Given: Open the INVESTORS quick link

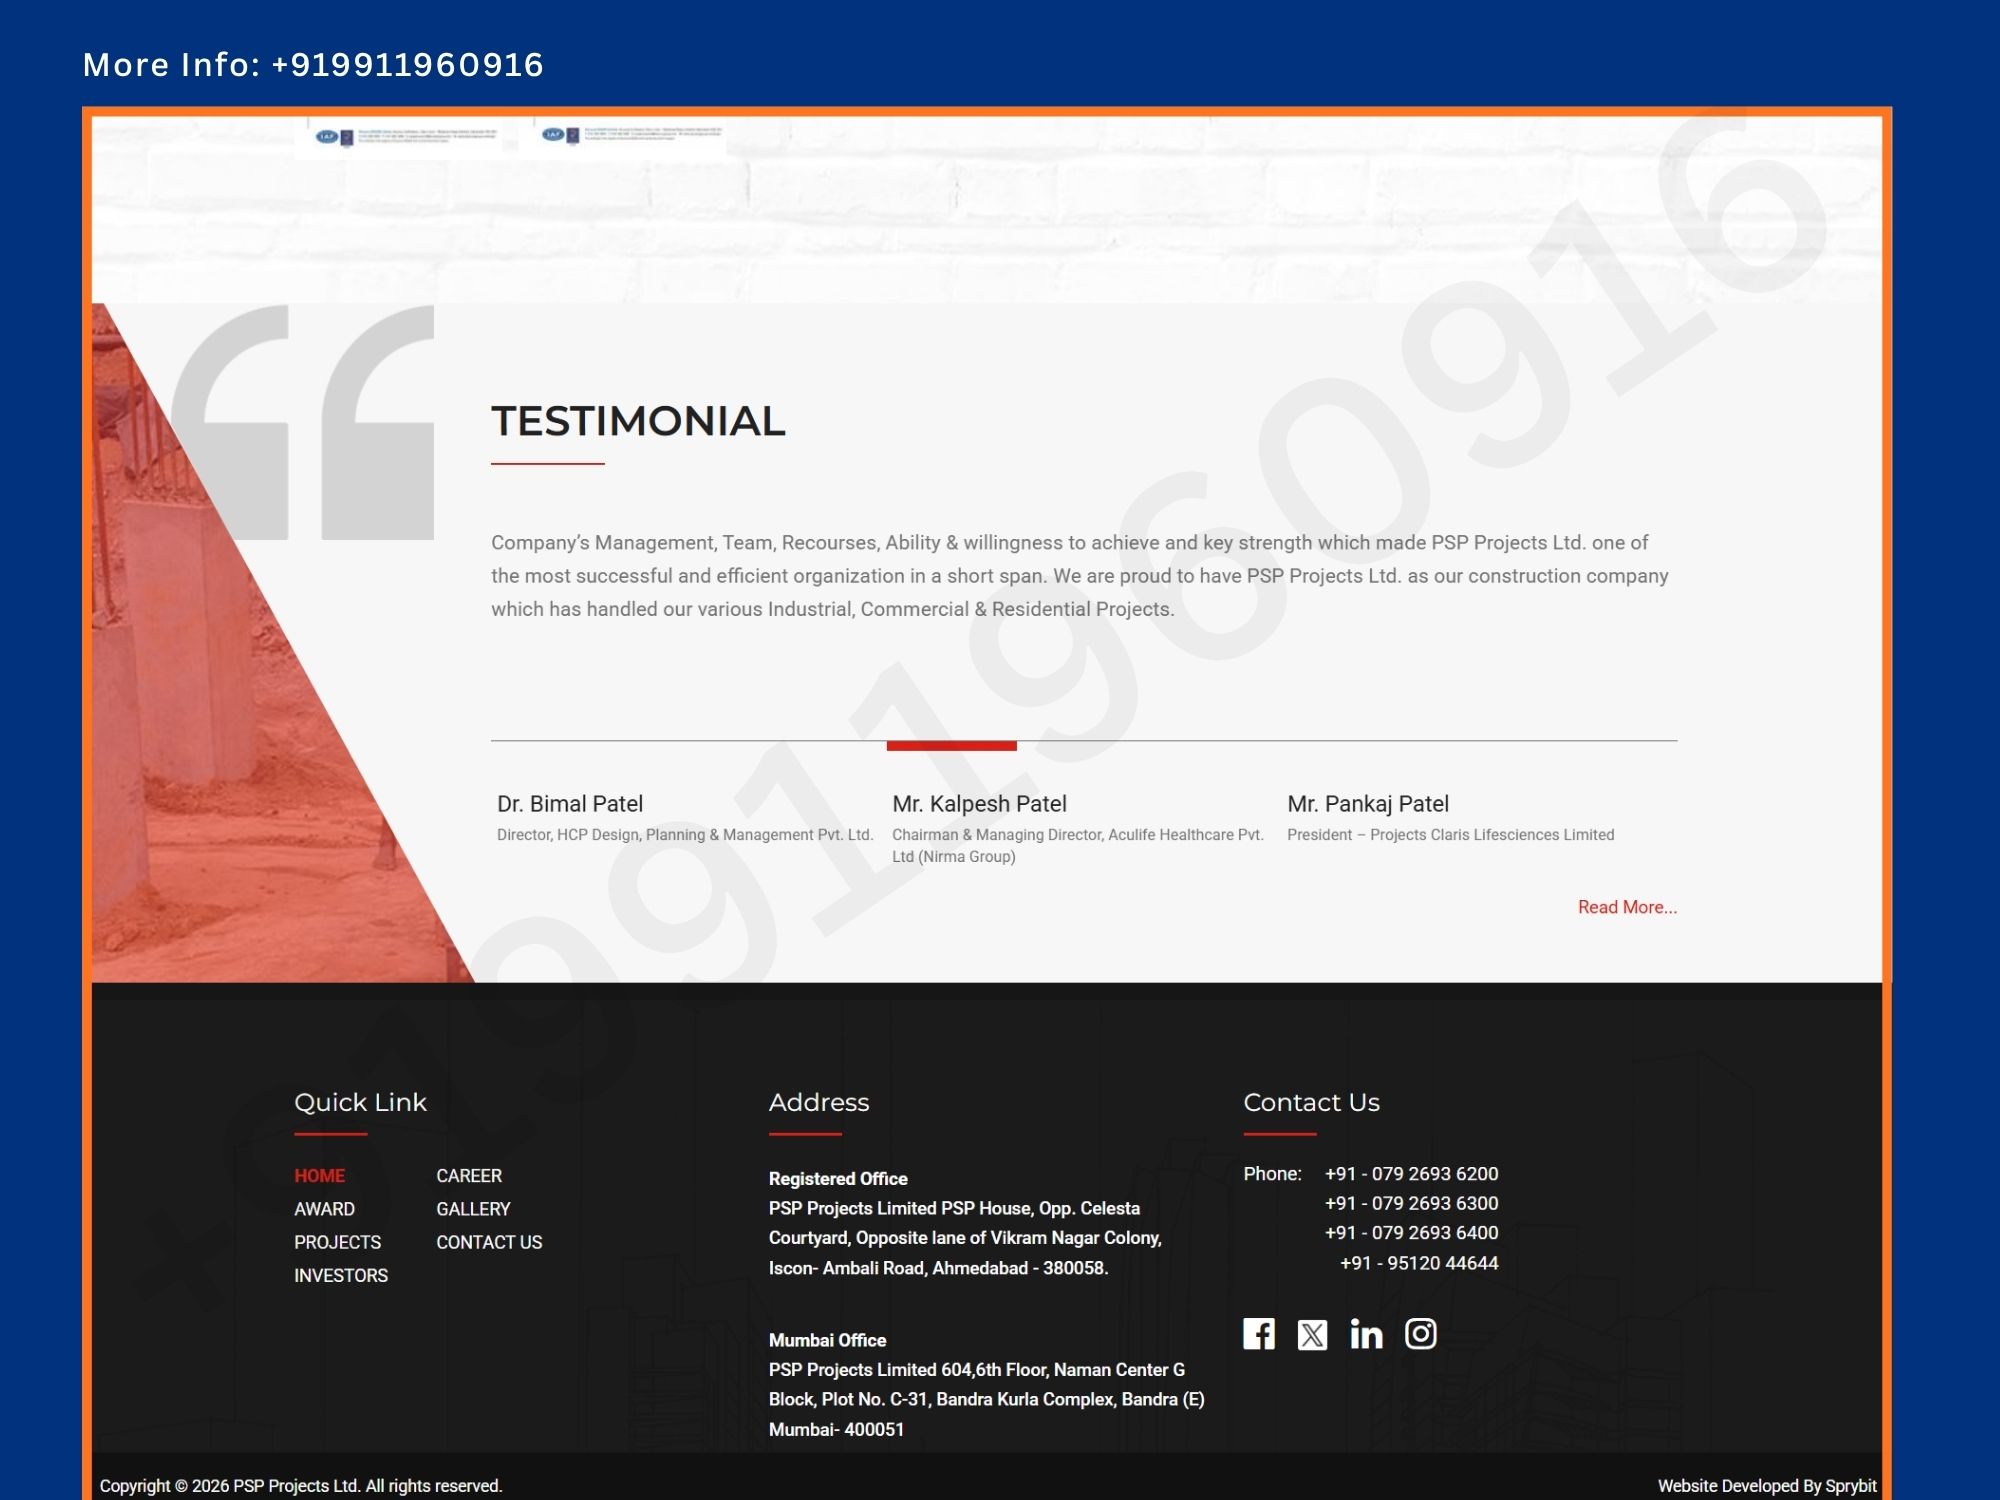Looking at the screenshot, I should pos(340,1275).
